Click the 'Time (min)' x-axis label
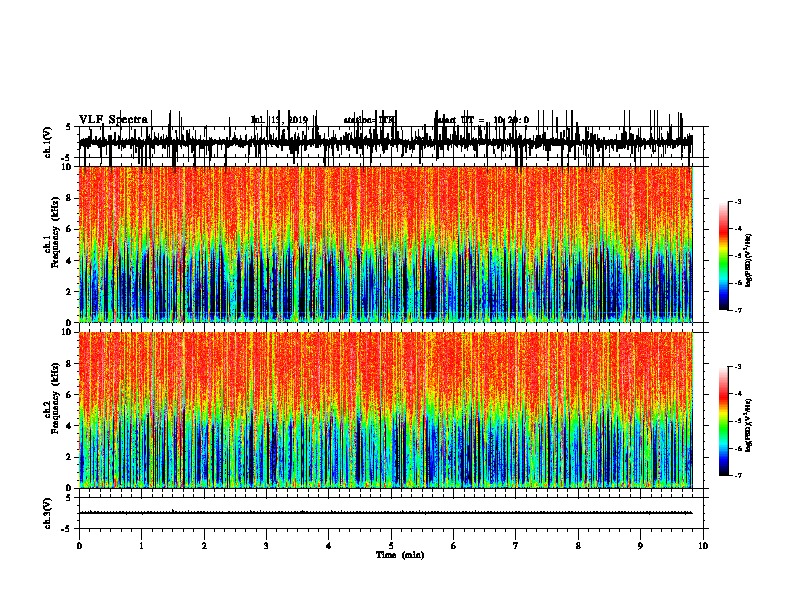 [400, 555]
